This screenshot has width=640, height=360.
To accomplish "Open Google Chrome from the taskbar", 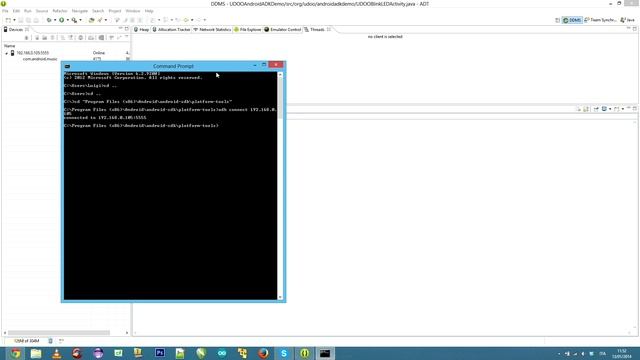I will tap(16, 353).
